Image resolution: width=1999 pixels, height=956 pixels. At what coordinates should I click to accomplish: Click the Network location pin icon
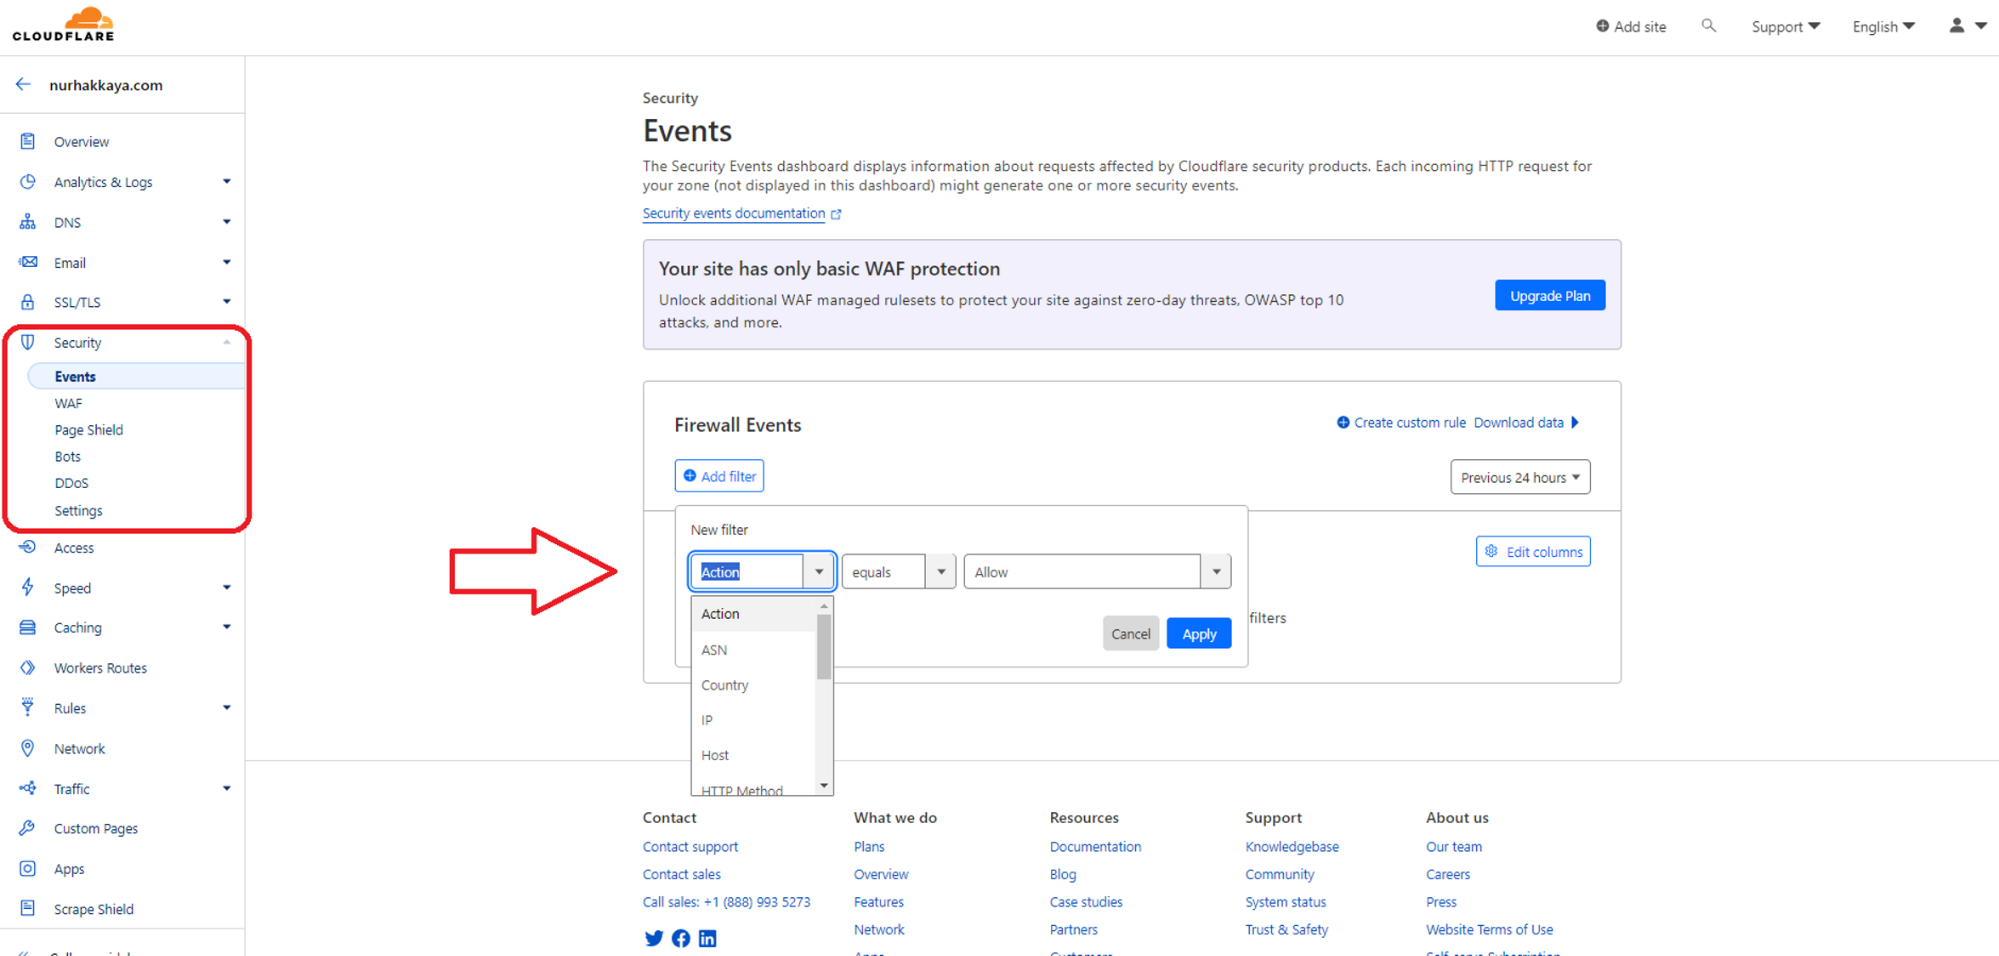click(28, 748)
